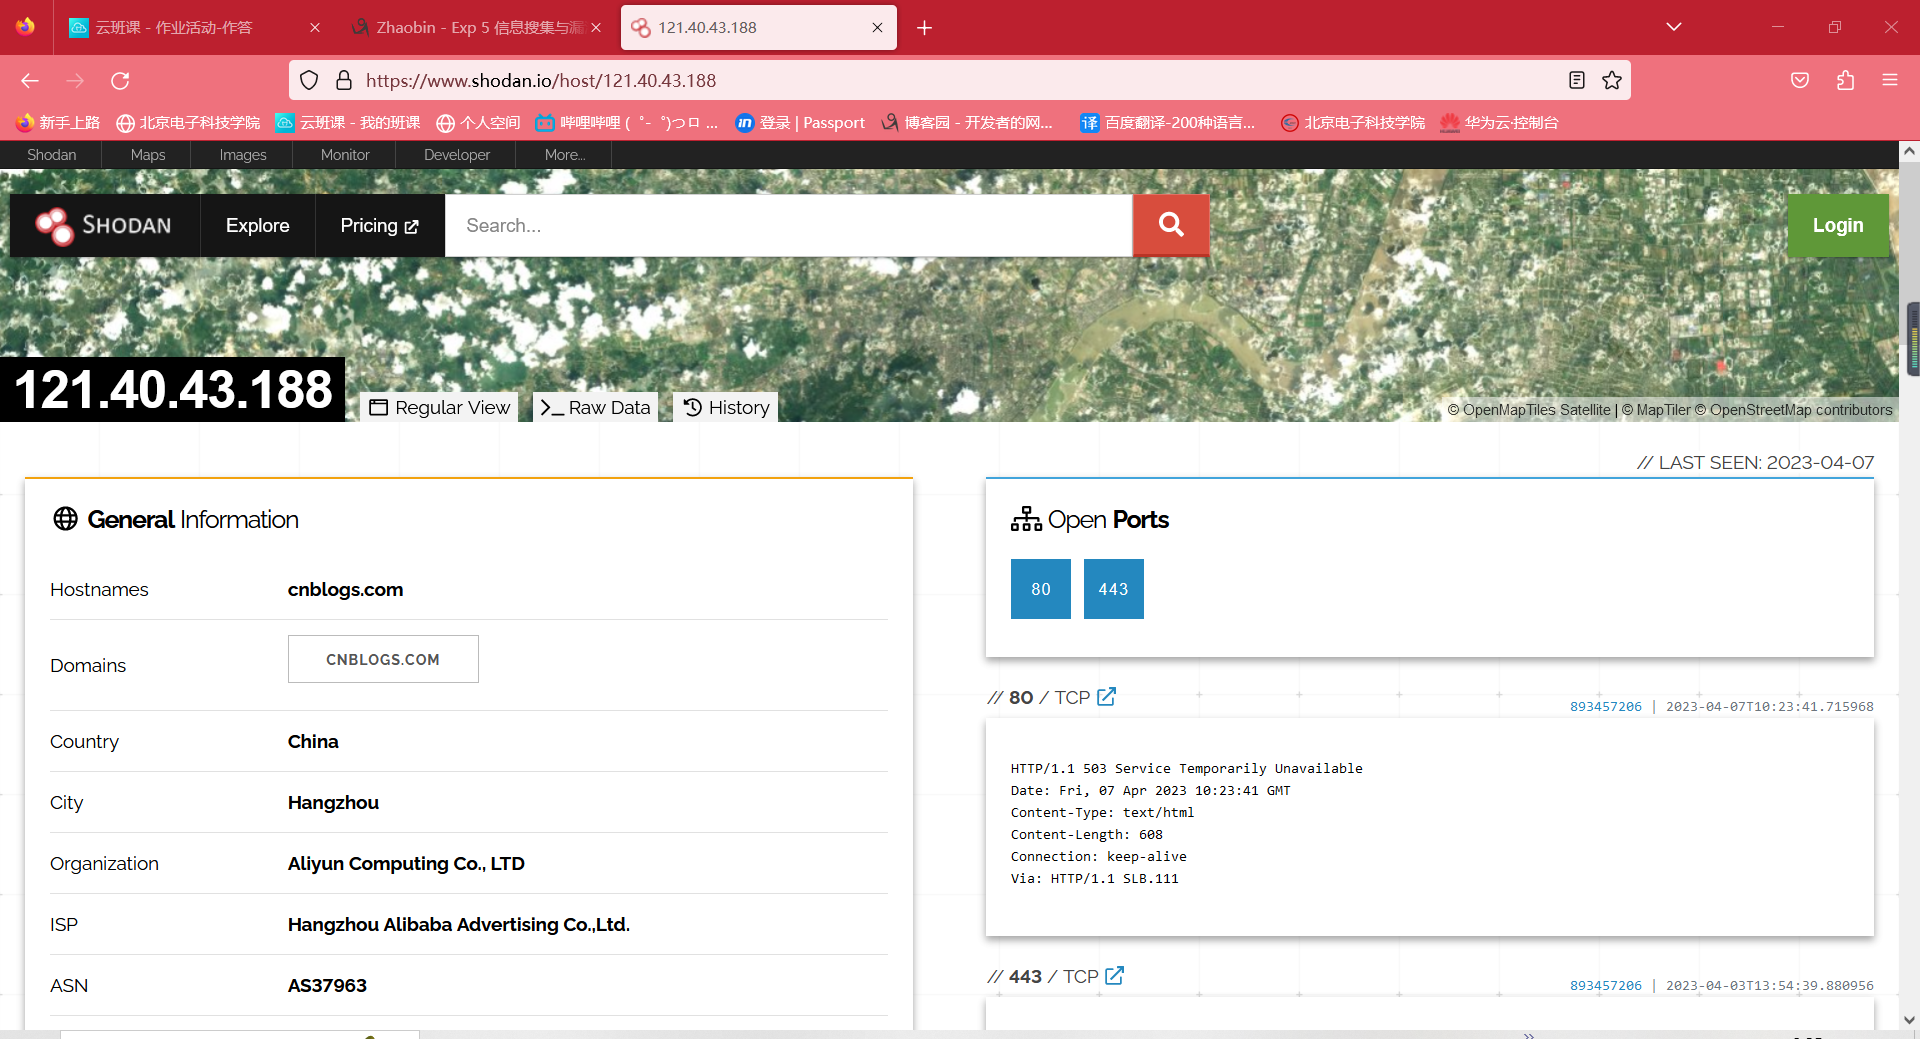Close the Zhaobin Exp 5 tab
Viewport: 1920px width, 1039px height.
point(596,28)
